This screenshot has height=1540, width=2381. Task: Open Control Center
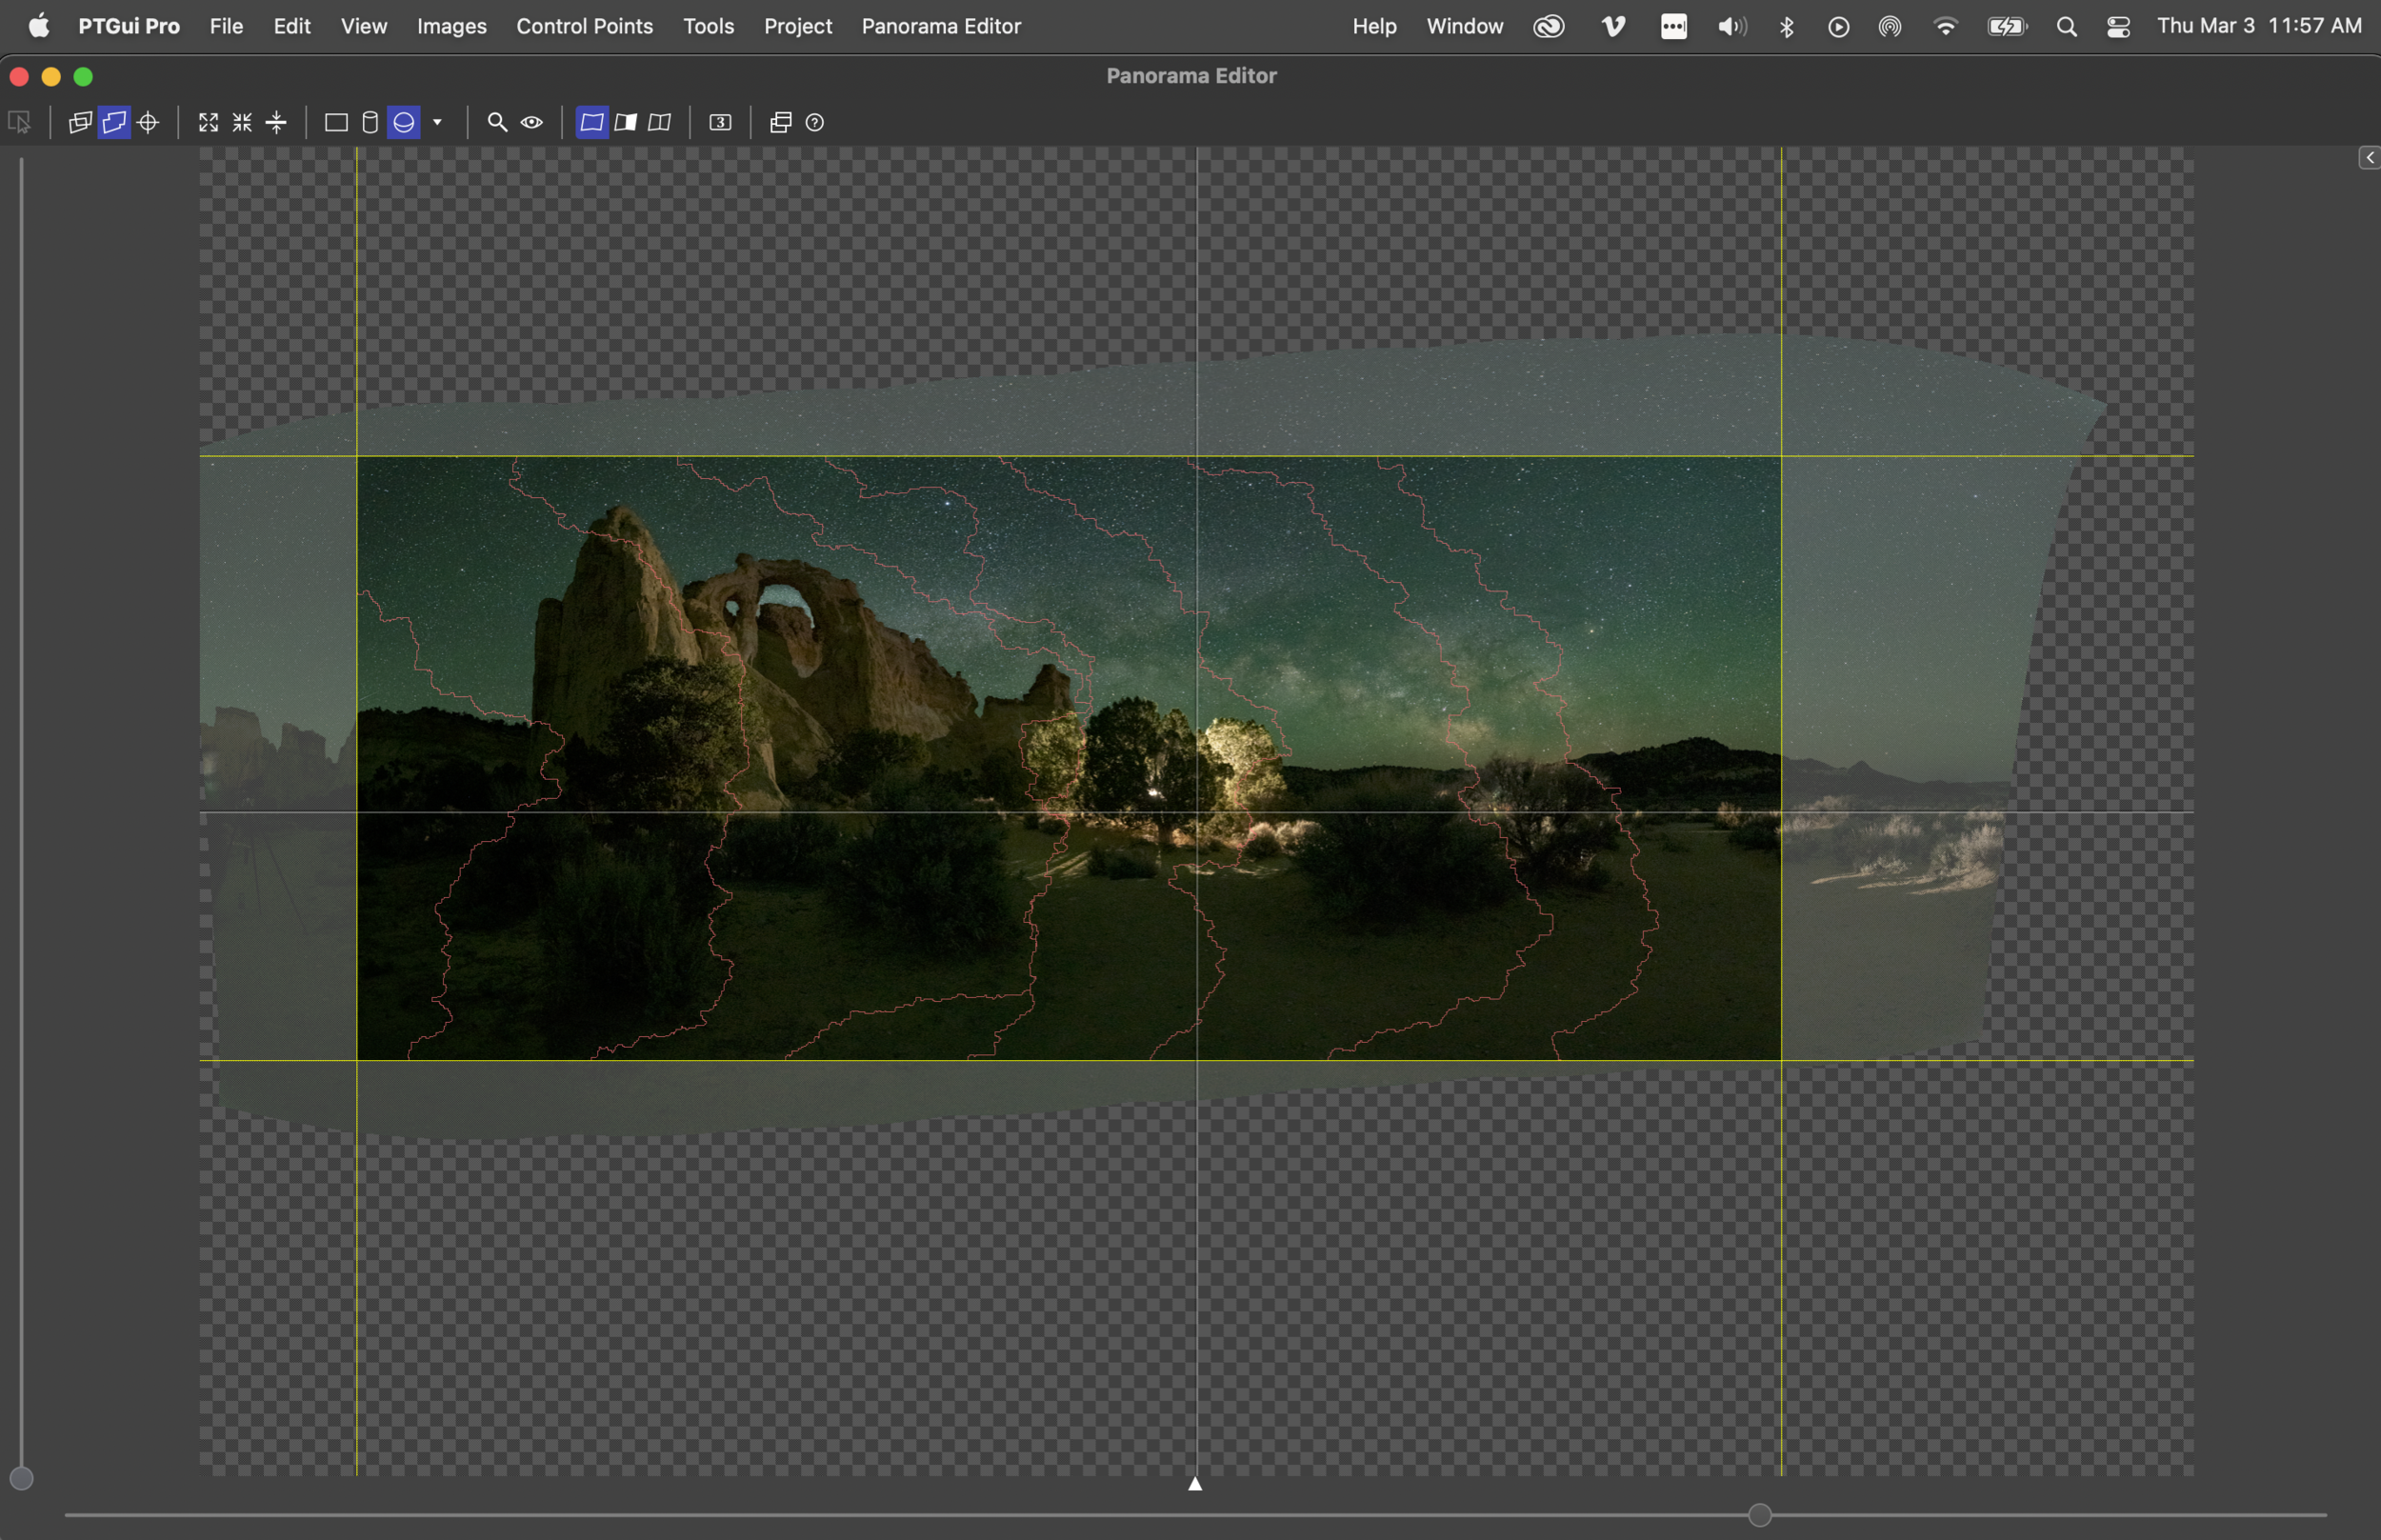[x=2118, y=27]
